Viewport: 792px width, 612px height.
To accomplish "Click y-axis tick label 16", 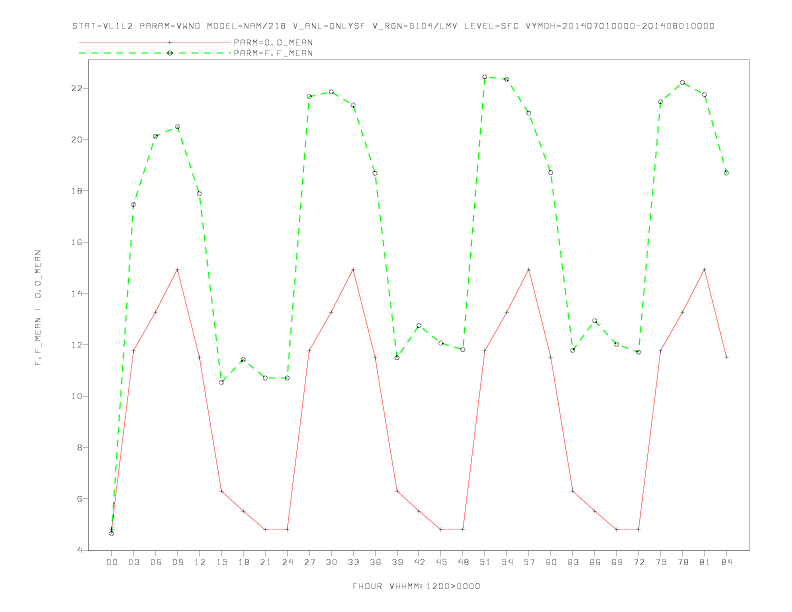I will (77, 242).
